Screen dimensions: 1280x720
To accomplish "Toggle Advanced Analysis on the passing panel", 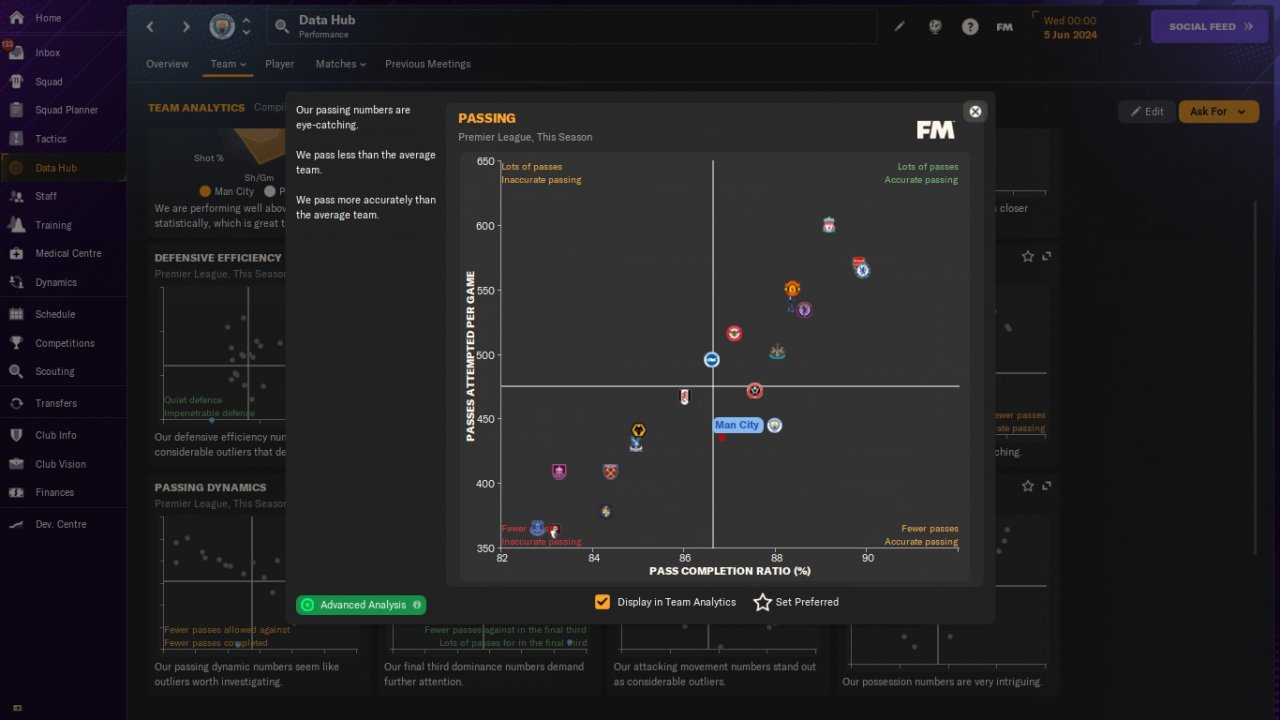I will point(361,605).
